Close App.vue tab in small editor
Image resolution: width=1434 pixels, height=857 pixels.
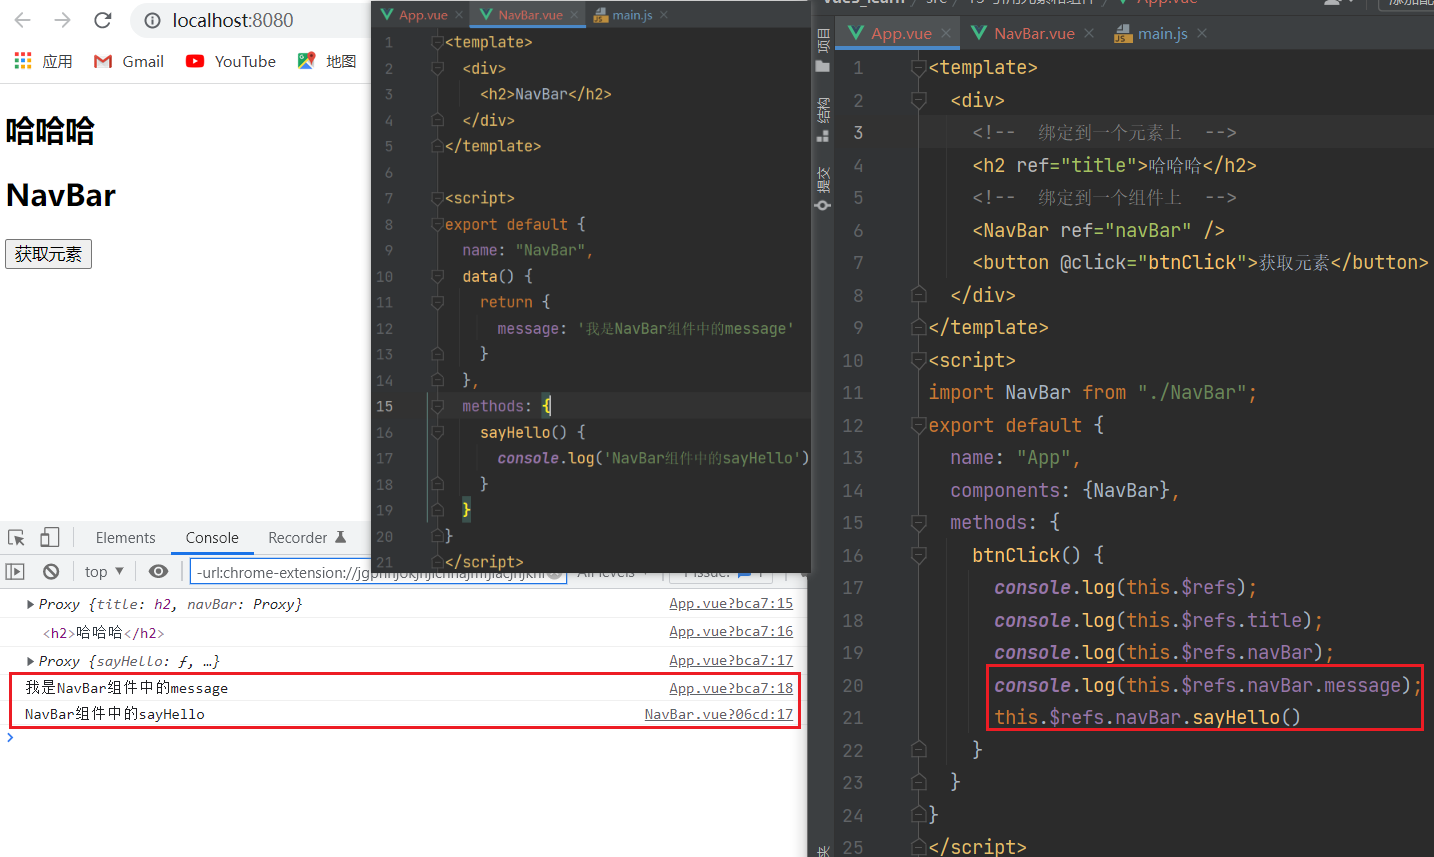459,15
